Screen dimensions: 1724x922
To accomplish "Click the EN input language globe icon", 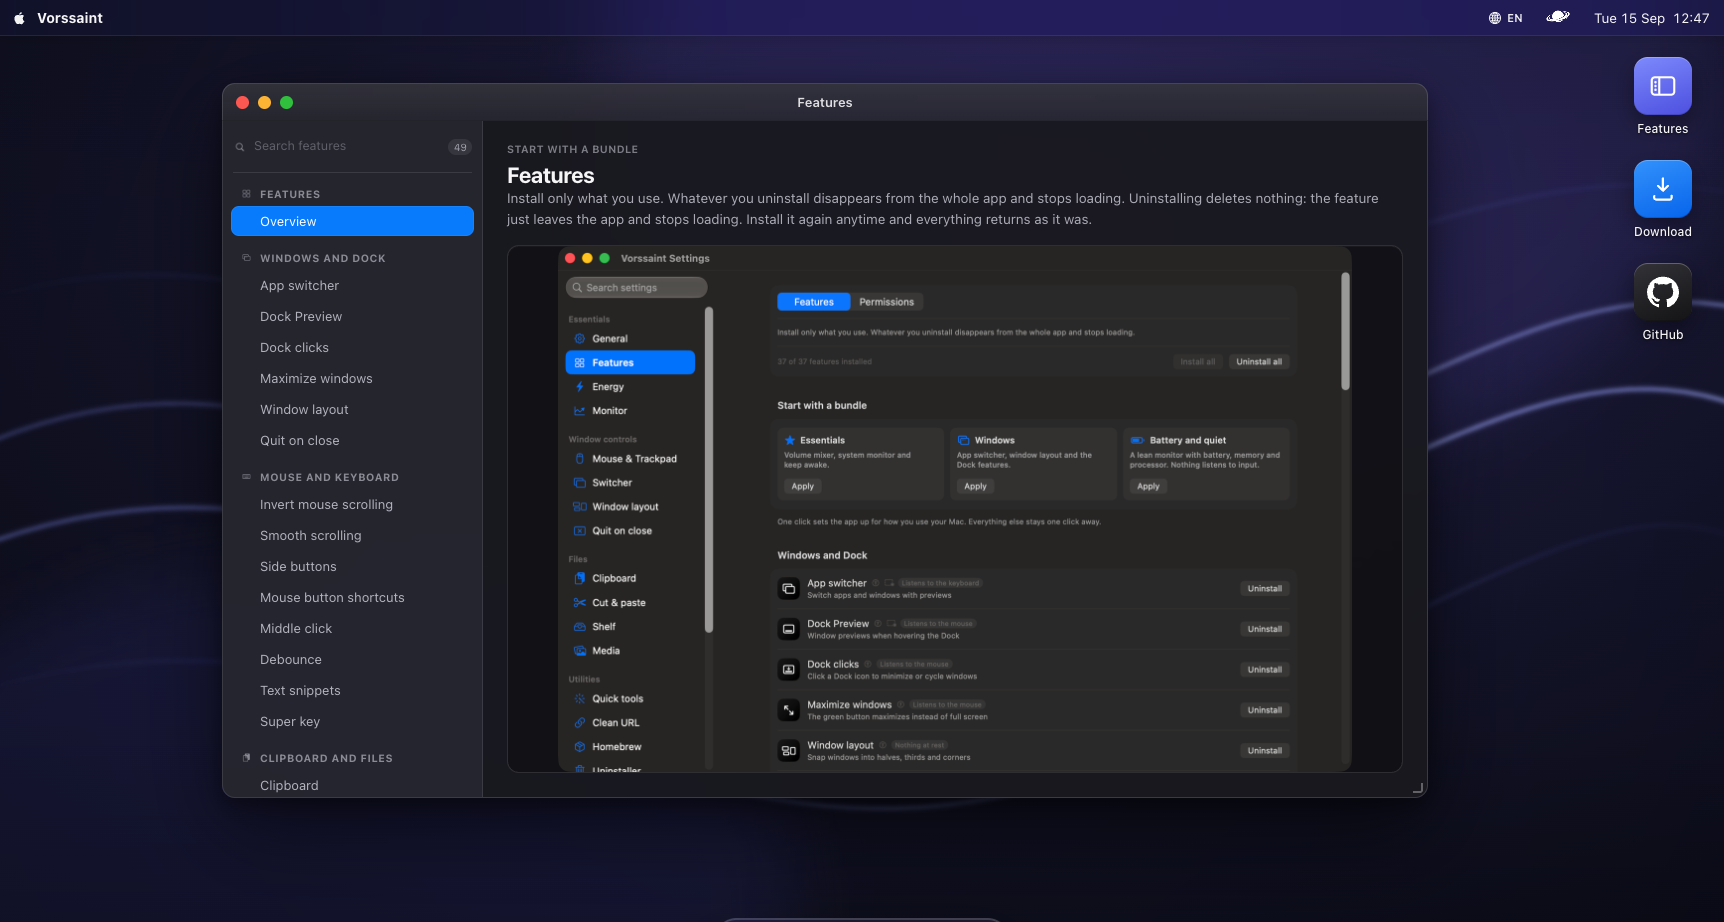I will click(1495, 18).
